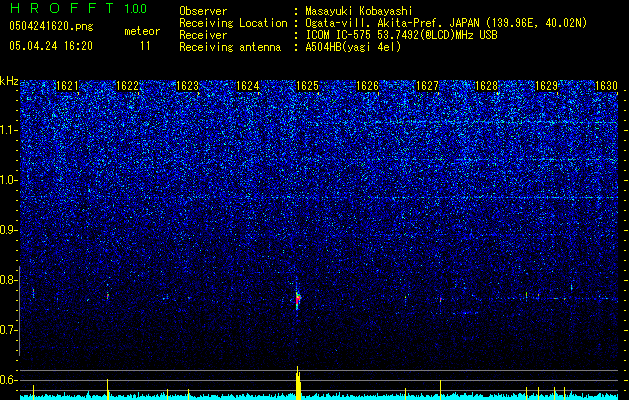629x400 pixels.
Task: Click the ICOM IC-575 receiver text
Action: (x=401, y=35)
